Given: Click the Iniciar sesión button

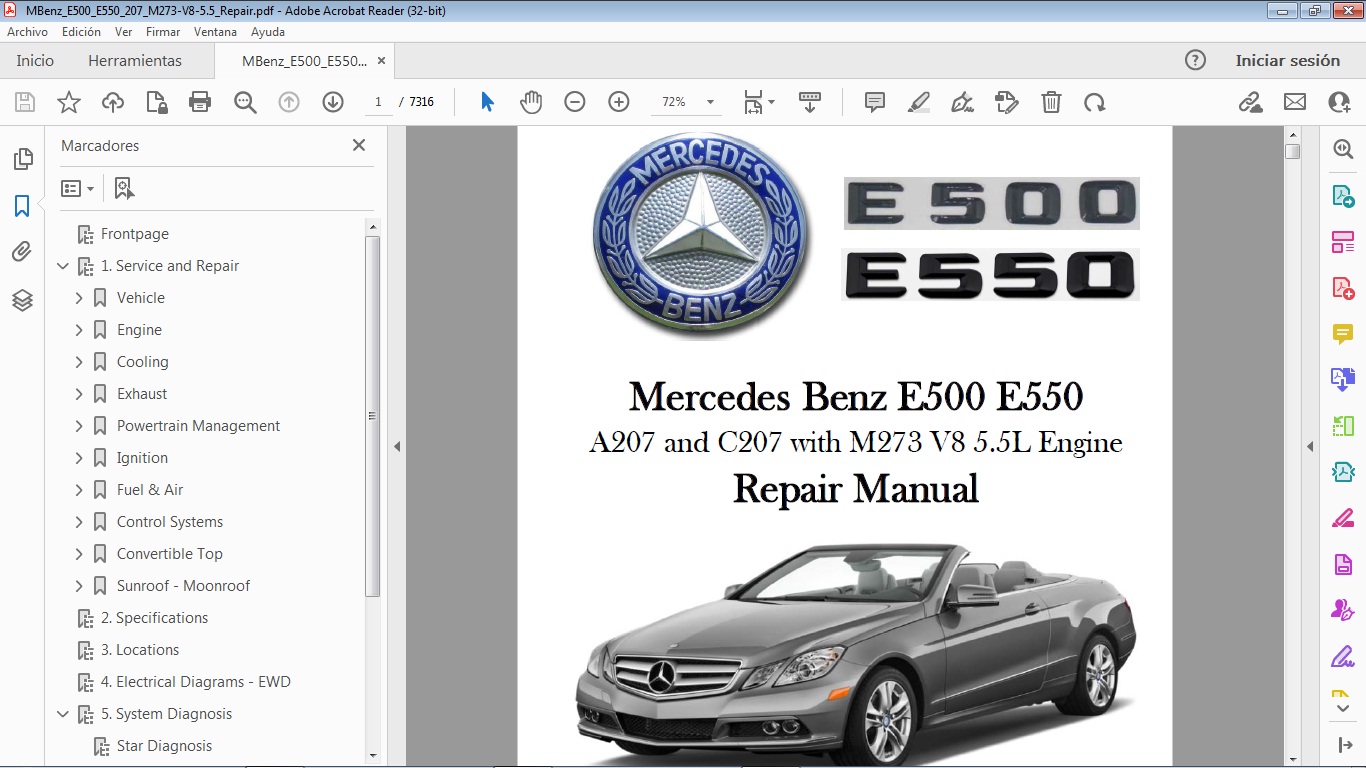Looking at the screenshot, I should (1289, 60).
